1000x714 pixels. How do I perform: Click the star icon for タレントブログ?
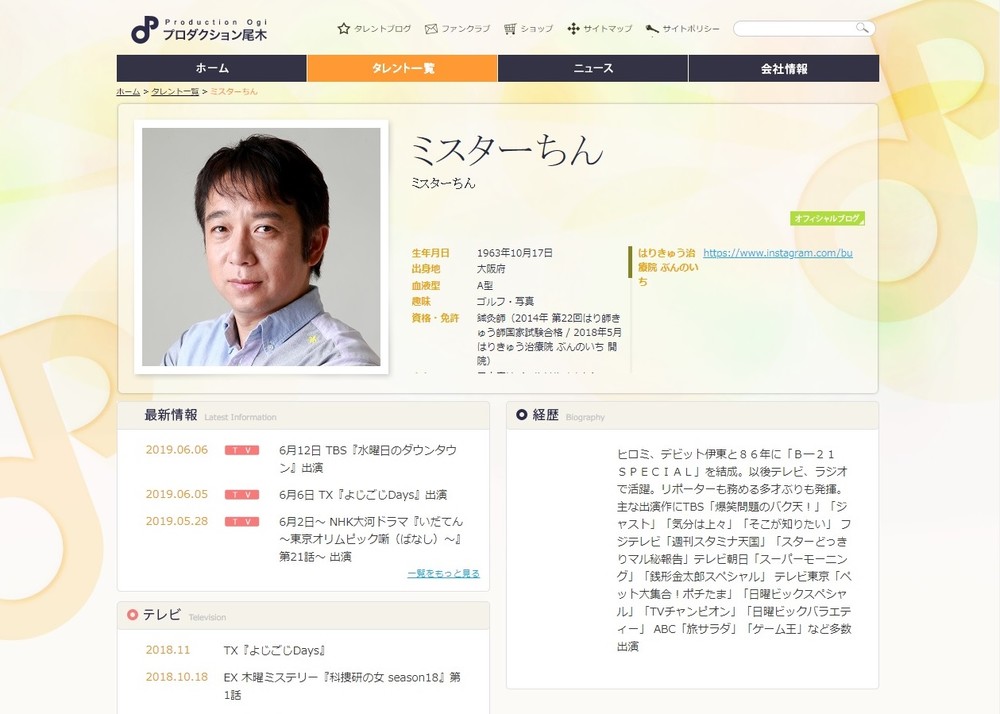(x=344, y=29)
